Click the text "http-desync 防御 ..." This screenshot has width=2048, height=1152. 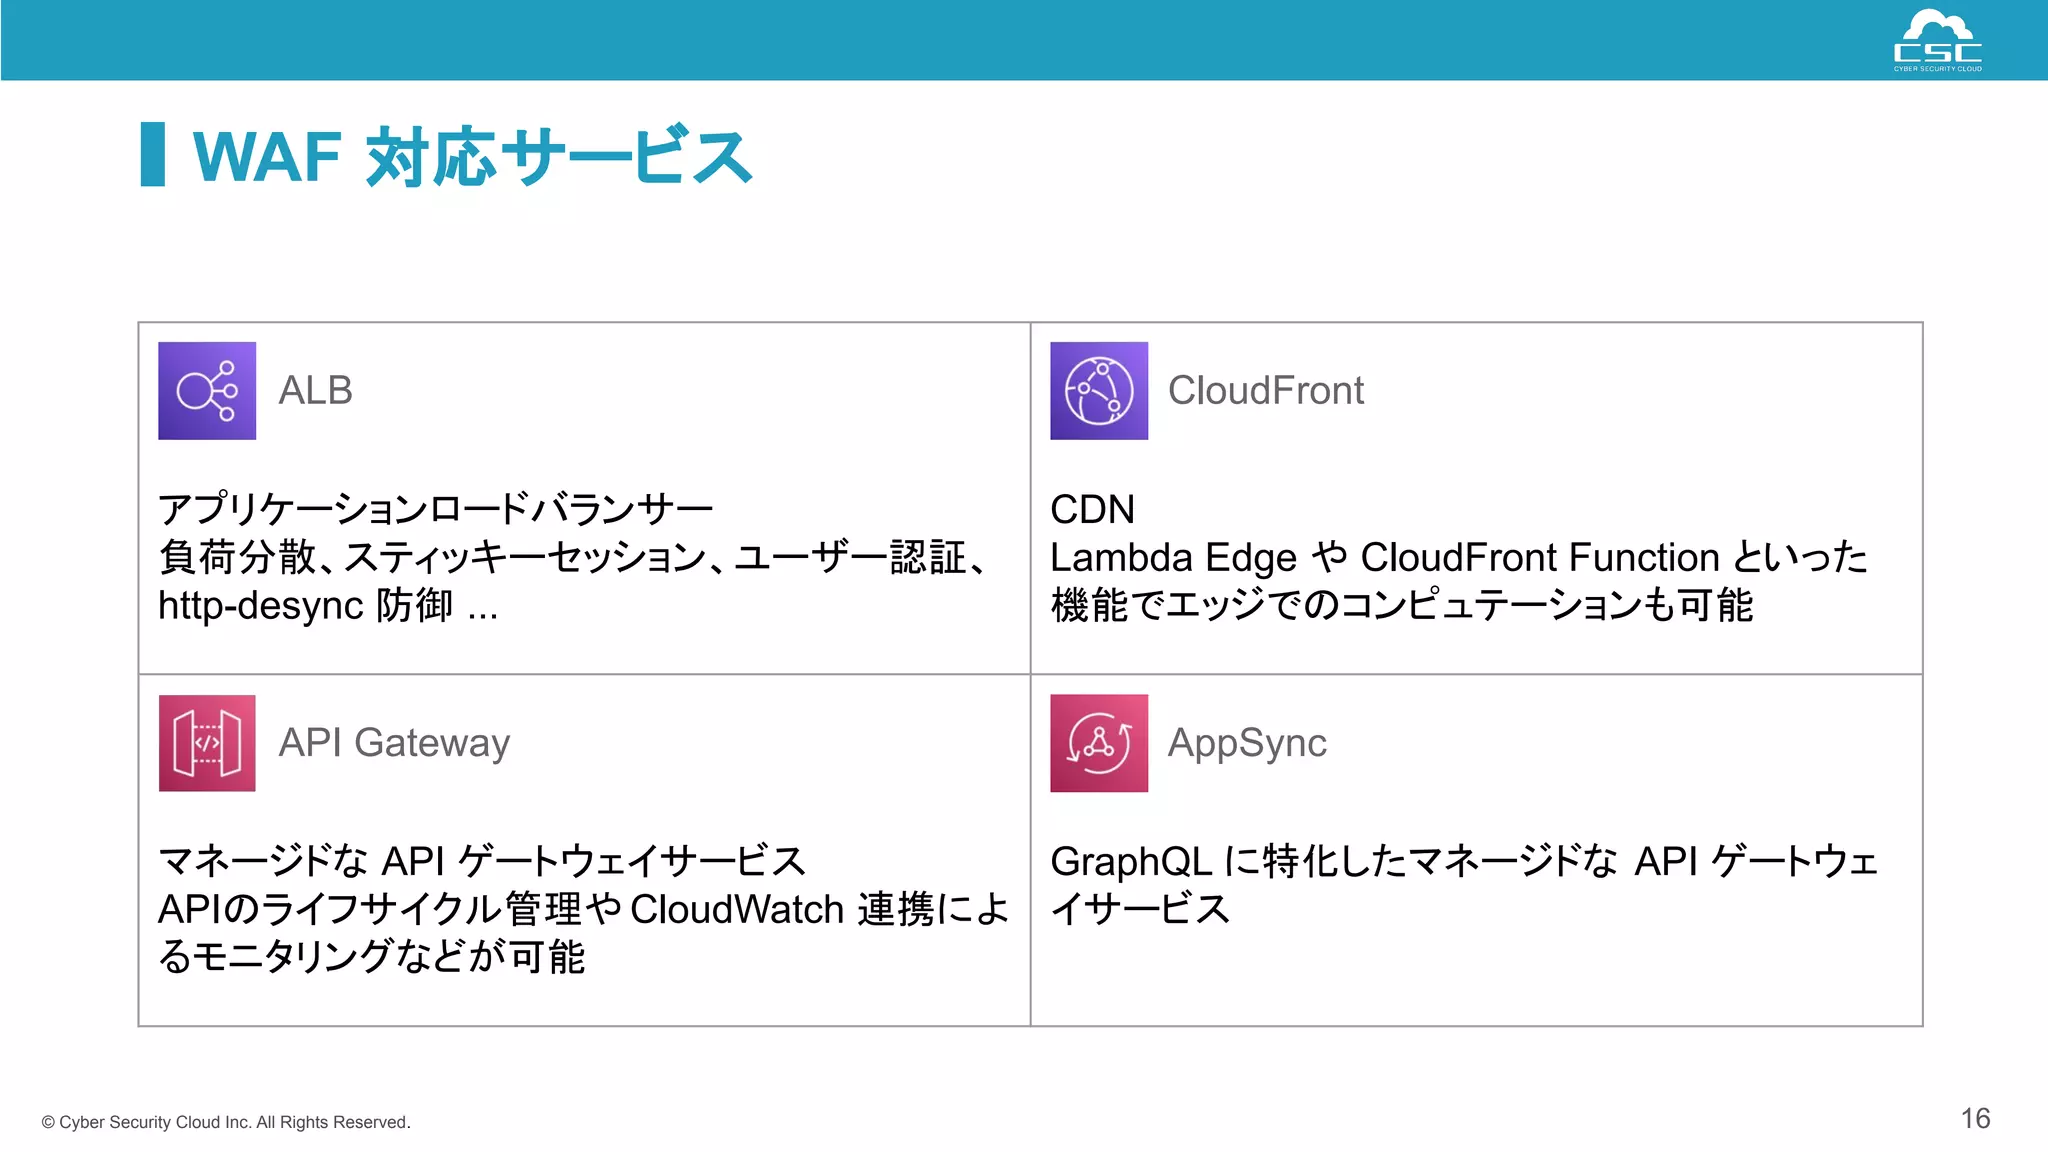328,605
